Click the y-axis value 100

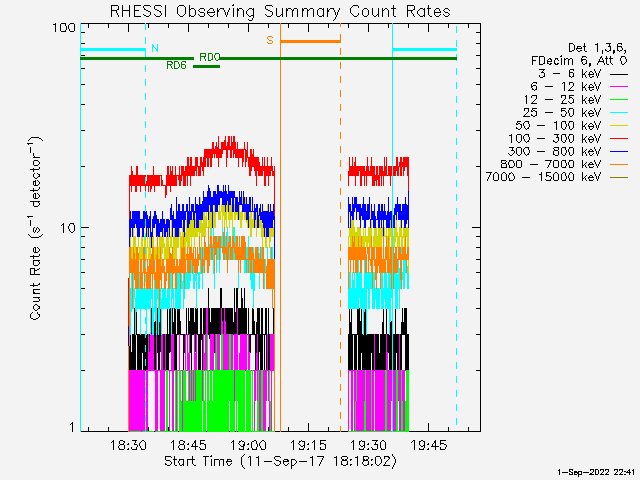pos(64,28)
